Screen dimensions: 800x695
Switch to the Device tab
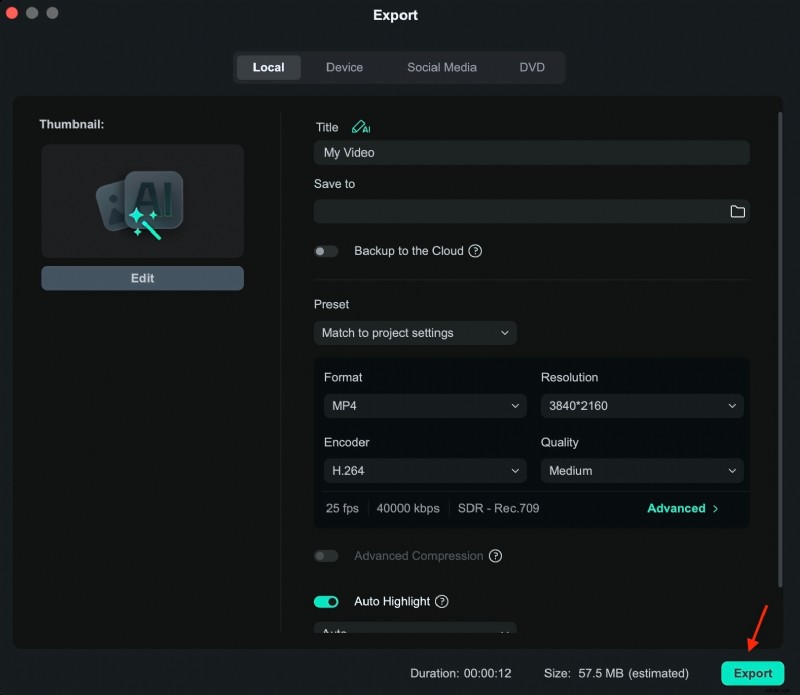point(344,67)
